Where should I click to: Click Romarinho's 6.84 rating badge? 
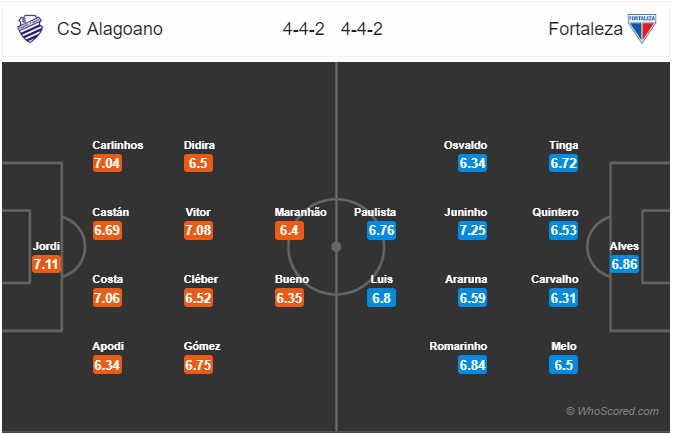click(x=472, y=365)
